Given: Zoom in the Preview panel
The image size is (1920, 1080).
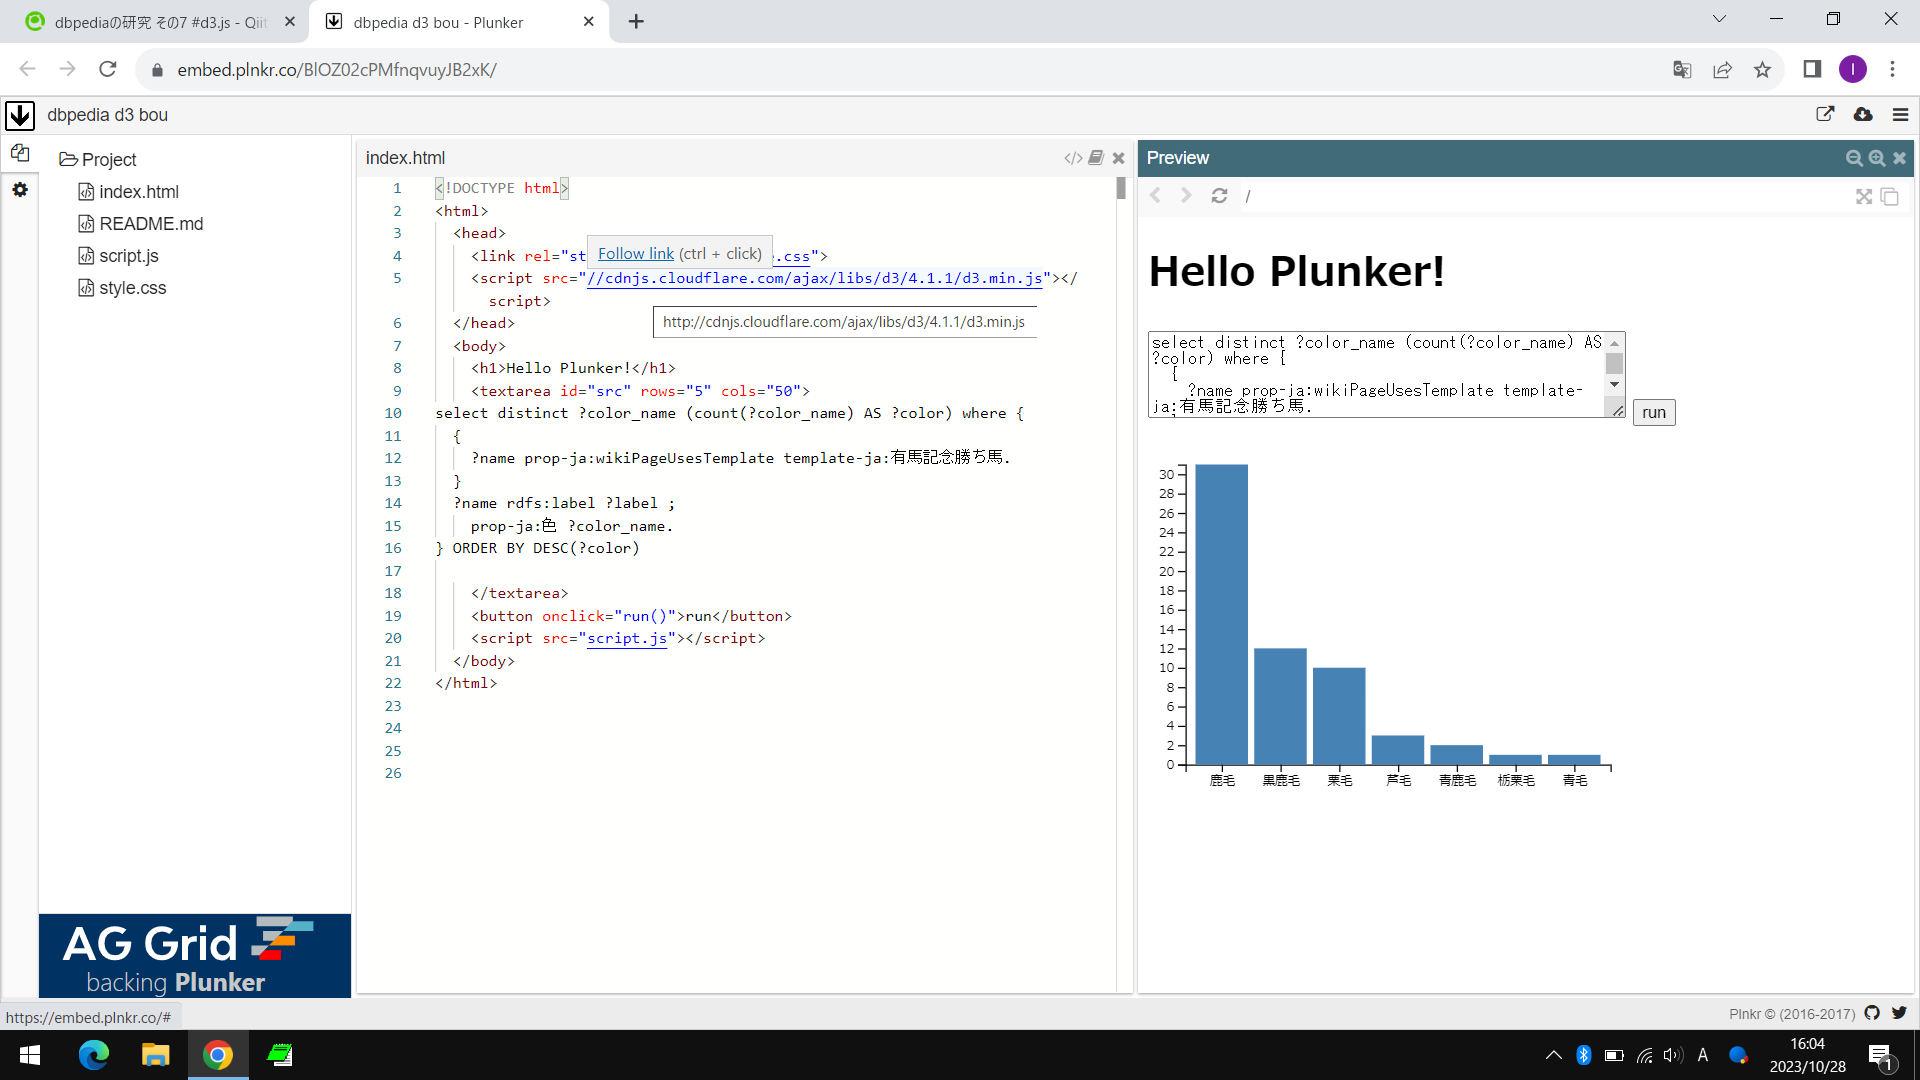Looking at the screenshot, I should (x=1877, y=158).
